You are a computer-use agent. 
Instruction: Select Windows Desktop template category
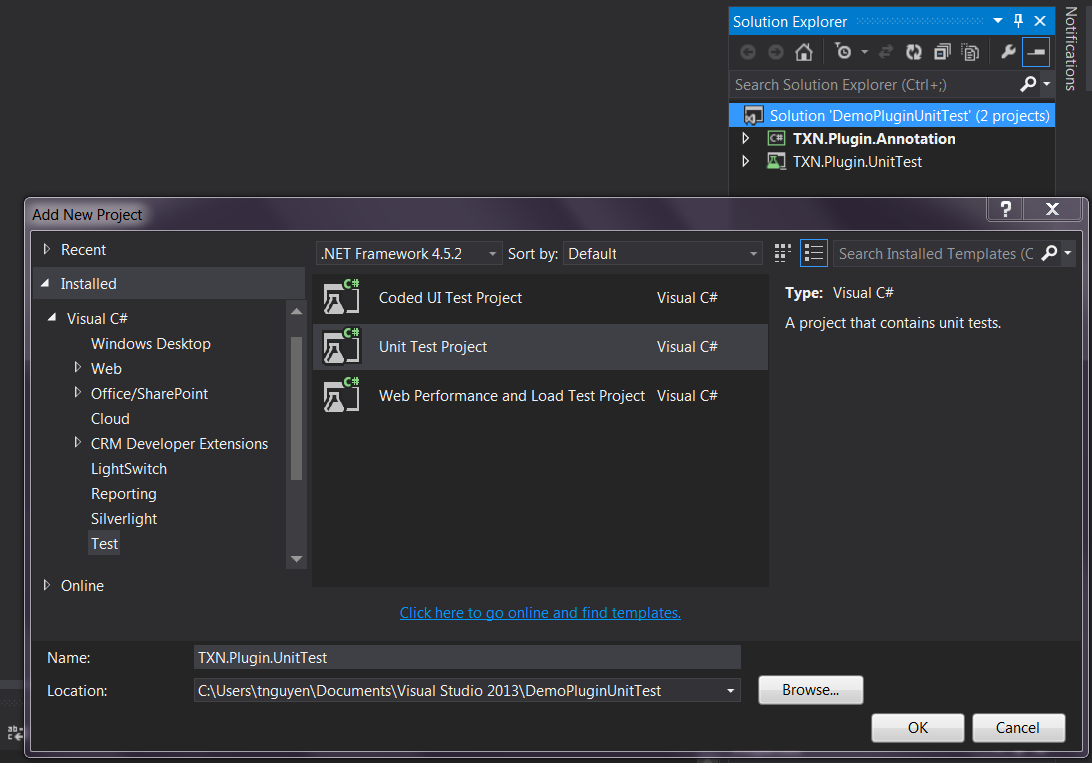(x=150, y=344)
